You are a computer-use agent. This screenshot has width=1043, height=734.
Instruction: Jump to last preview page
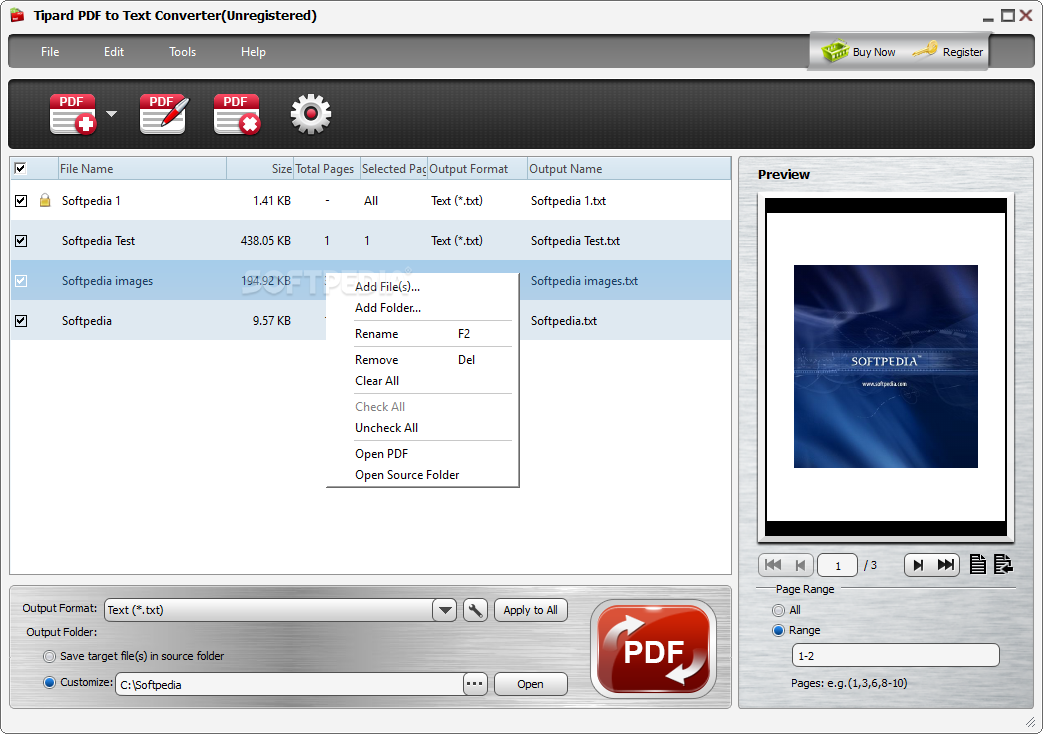(945, 565)
